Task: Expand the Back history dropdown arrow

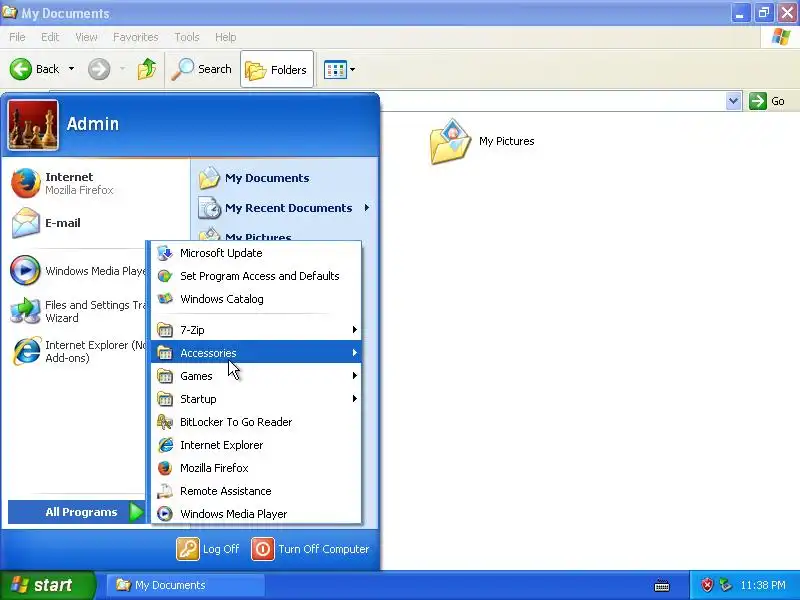Action: click(x=71, y=69)
